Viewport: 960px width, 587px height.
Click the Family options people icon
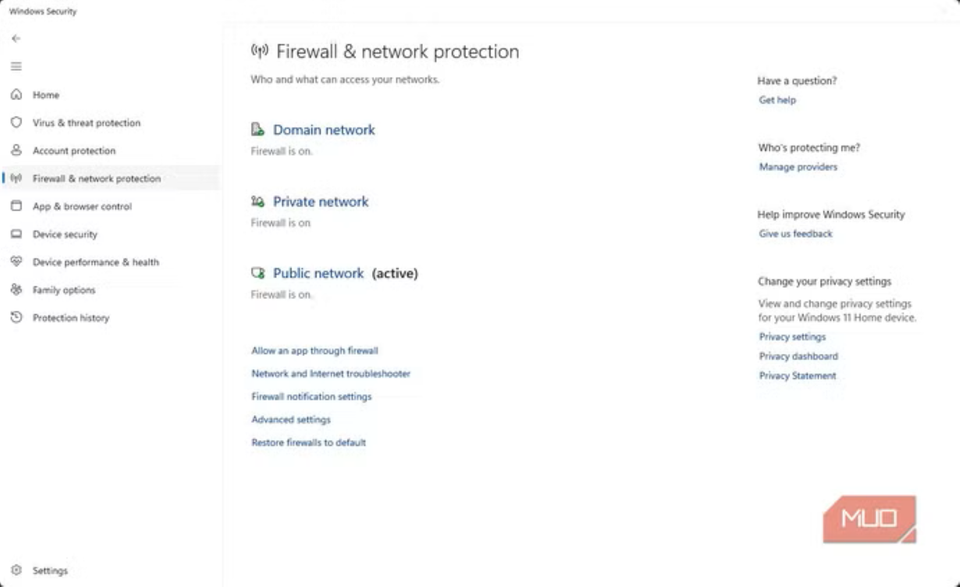point(16,290)
